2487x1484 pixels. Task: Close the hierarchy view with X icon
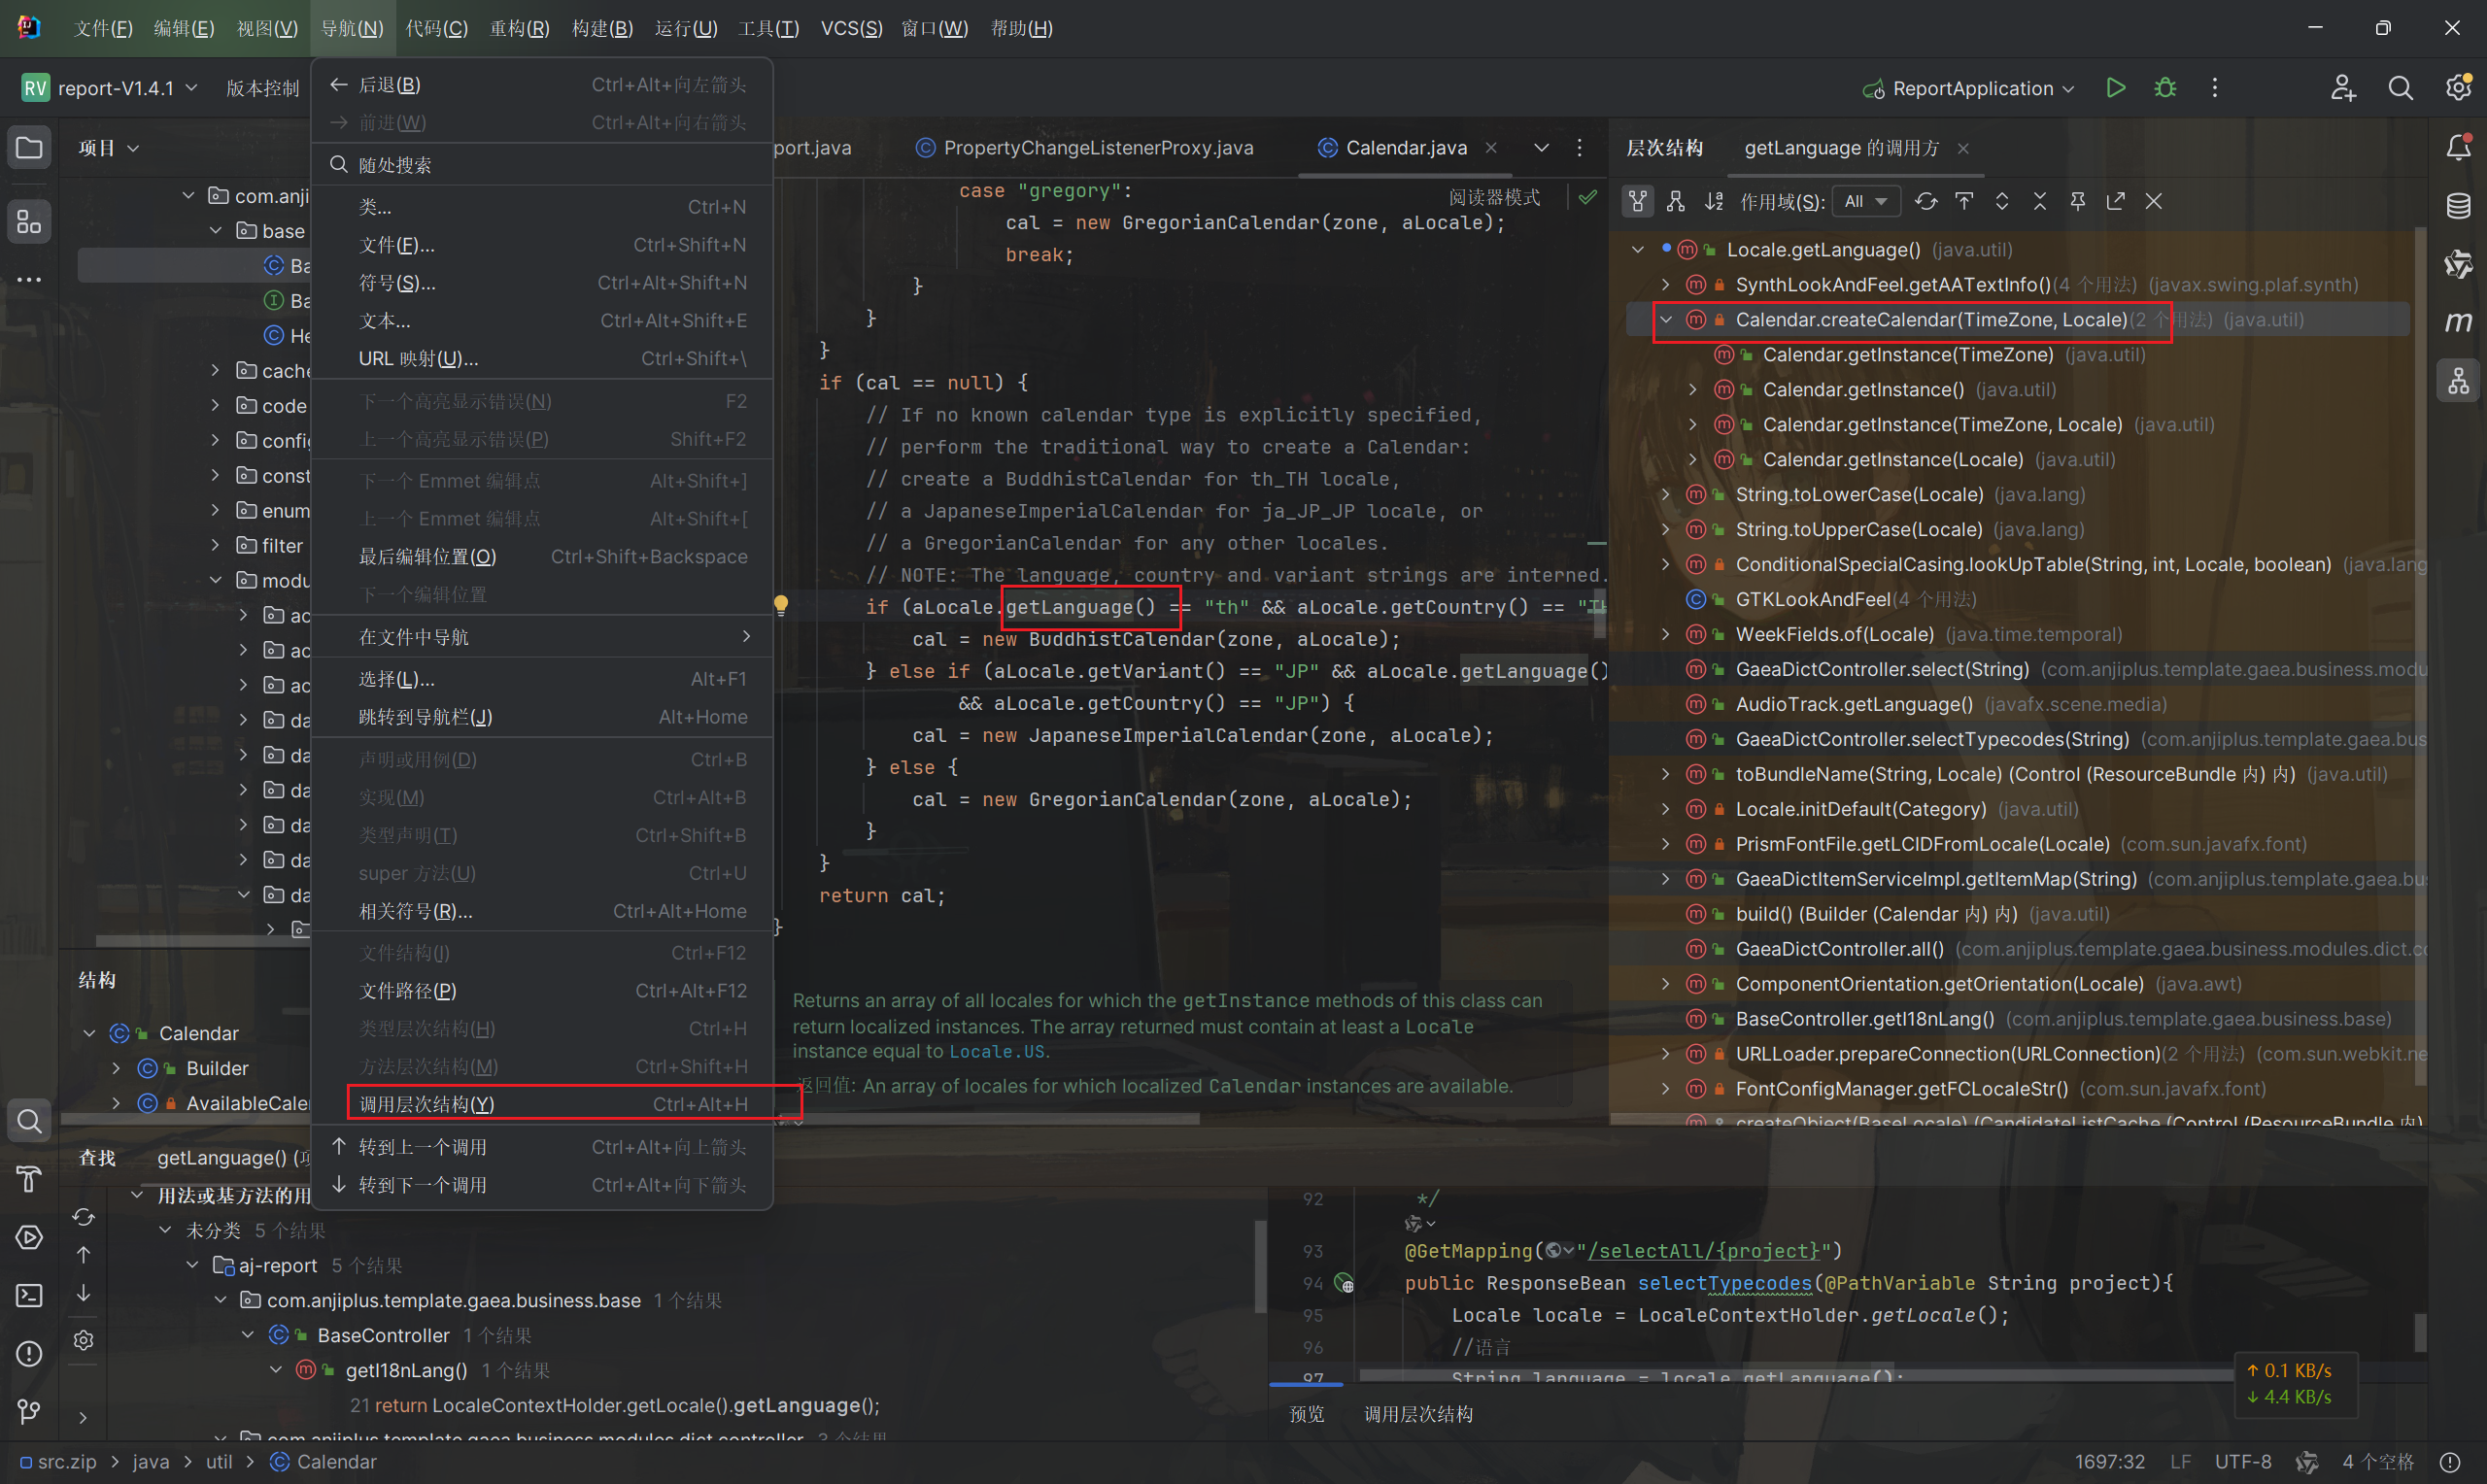click(2154, 201)
